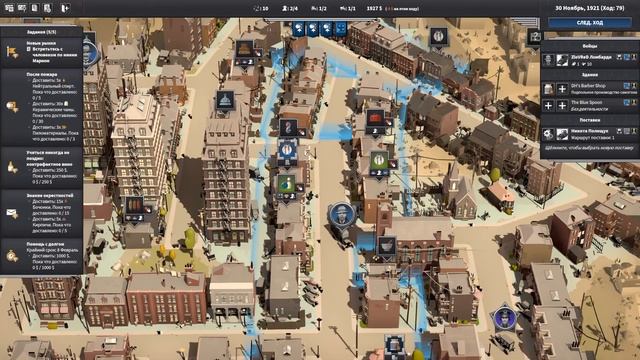Screen dimensions: 640x360
Task: Collapse the Бойцы section header
Action: [590, 46]
